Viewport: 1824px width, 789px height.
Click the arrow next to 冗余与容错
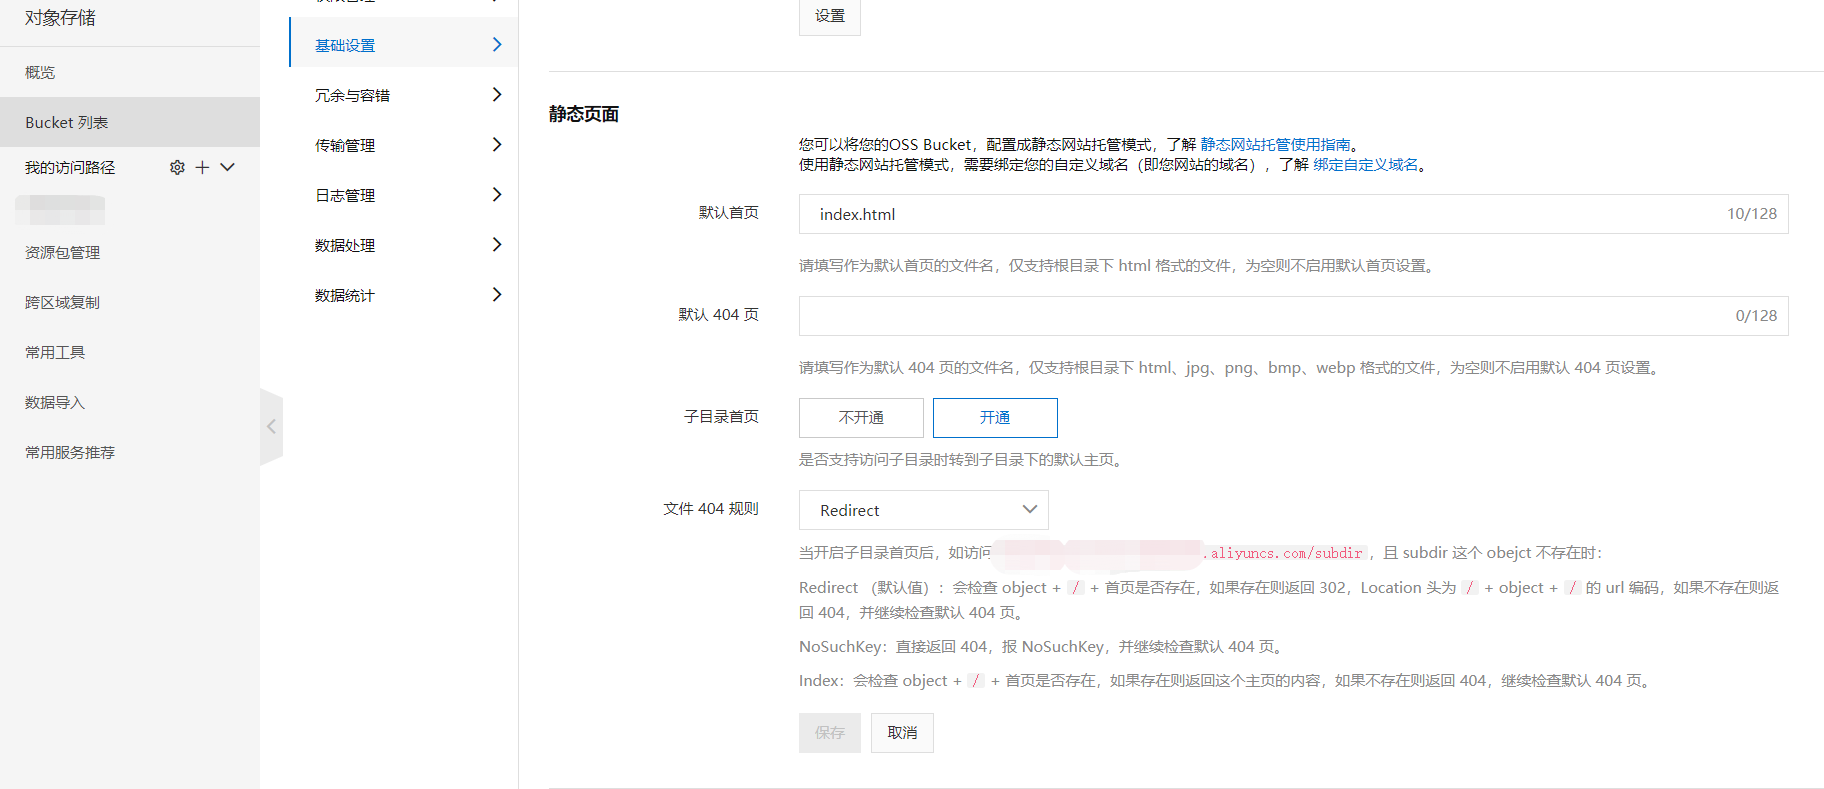coord(497,95)
